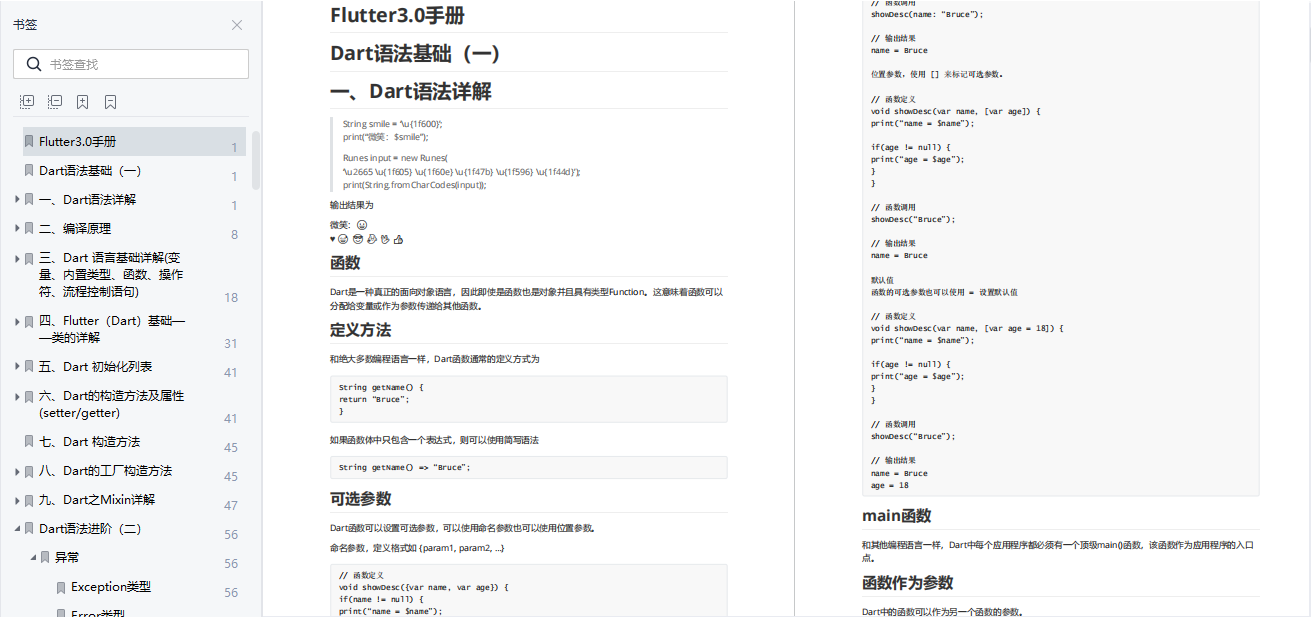Image resolution: width=1311 pixels, height=617 pixels.
Task: Expand the 六、Dart的构造方法及属性 bookmark
Action: tap(17, 396)
